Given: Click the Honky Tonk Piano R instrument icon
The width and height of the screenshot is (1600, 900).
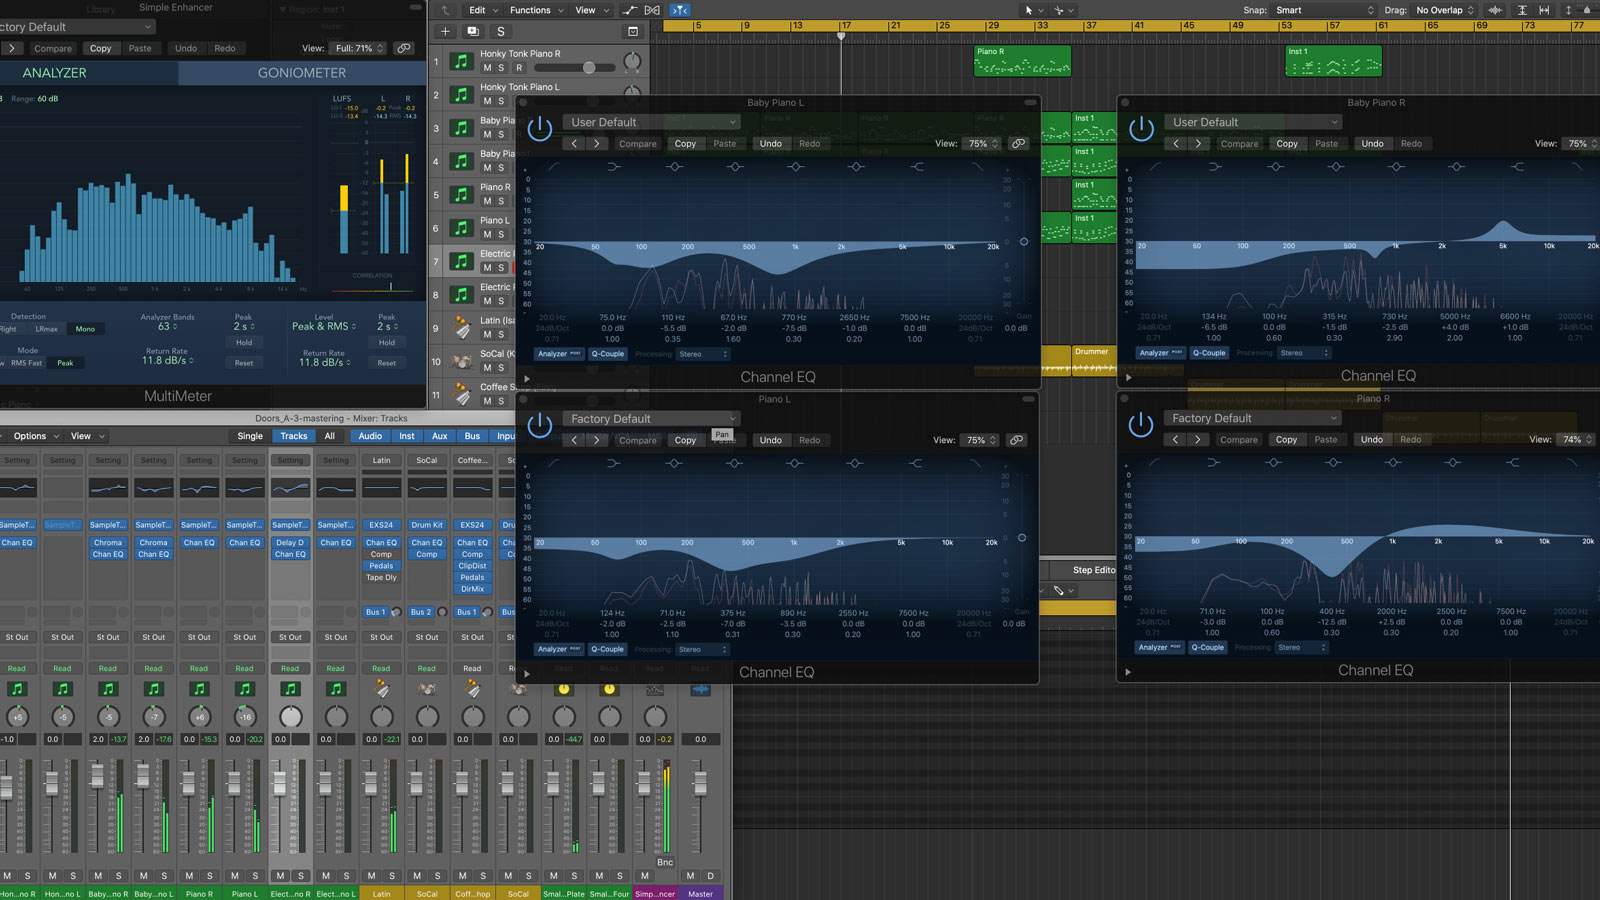Looking at the screenshot, I should pyautogui.click(x=461, y=61).
